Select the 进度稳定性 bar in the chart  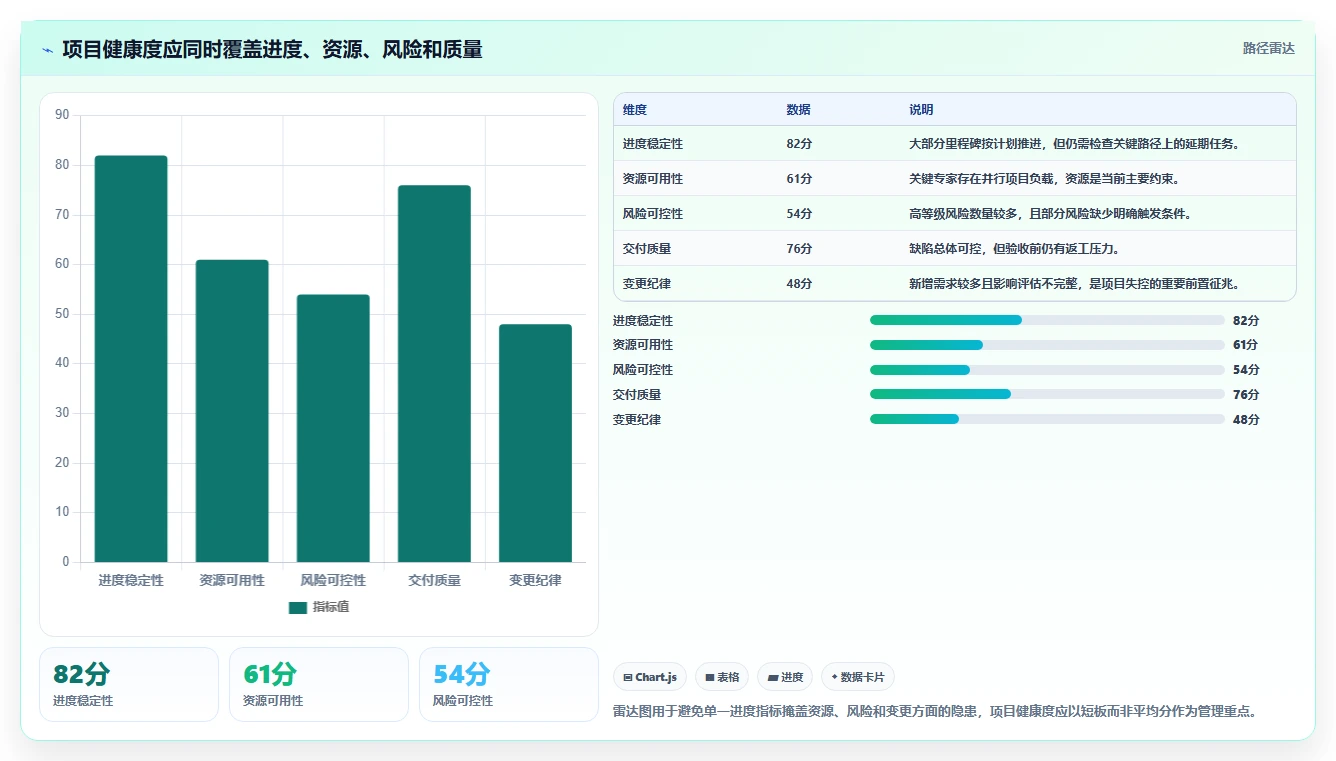[x=131, y=359]
